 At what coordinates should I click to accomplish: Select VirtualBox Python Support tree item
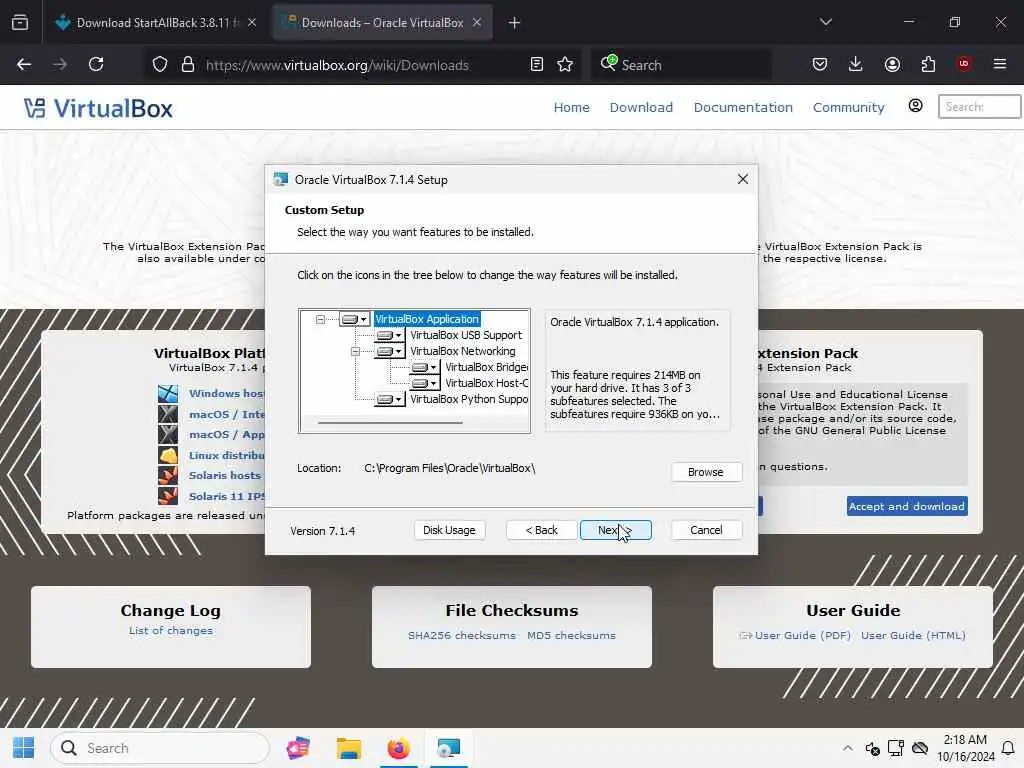[469, 399]
